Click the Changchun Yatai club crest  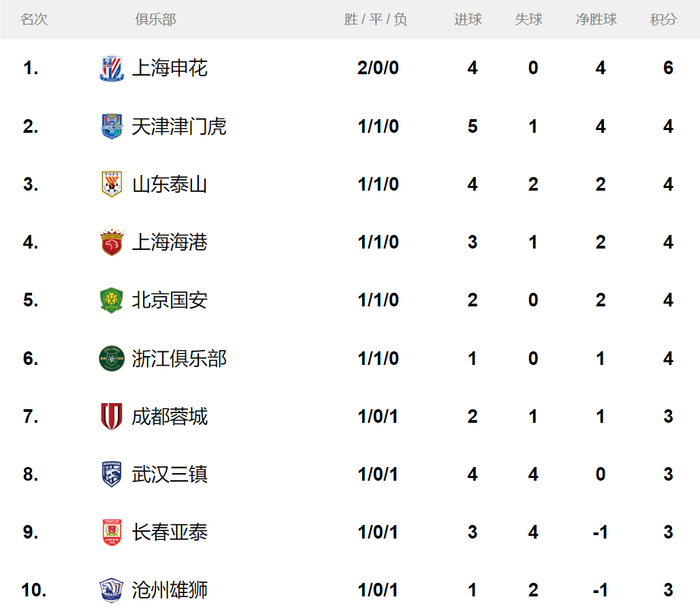pos(111,532)
